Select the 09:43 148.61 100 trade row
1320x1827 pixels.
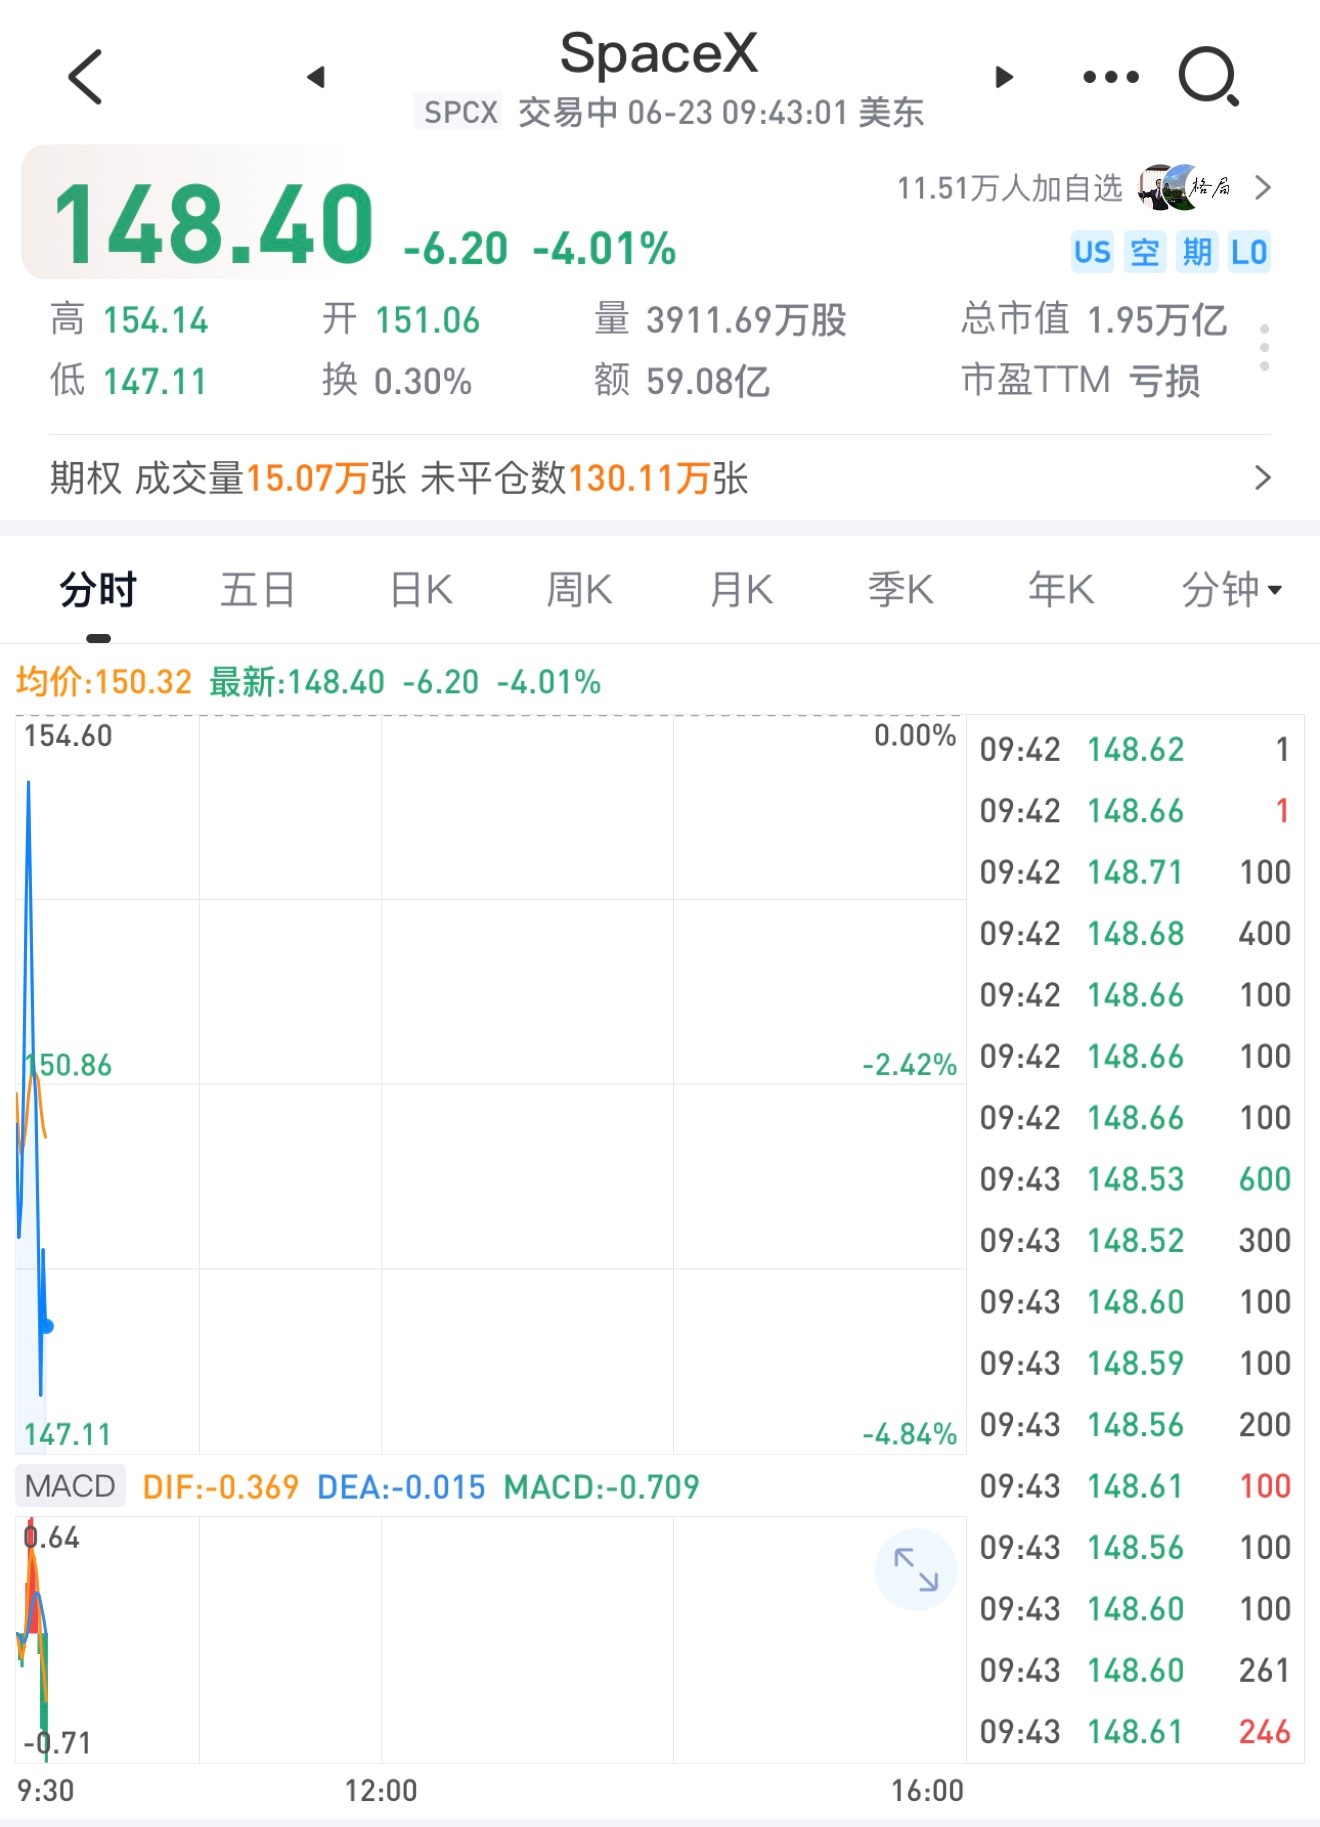point(1135,1486)
